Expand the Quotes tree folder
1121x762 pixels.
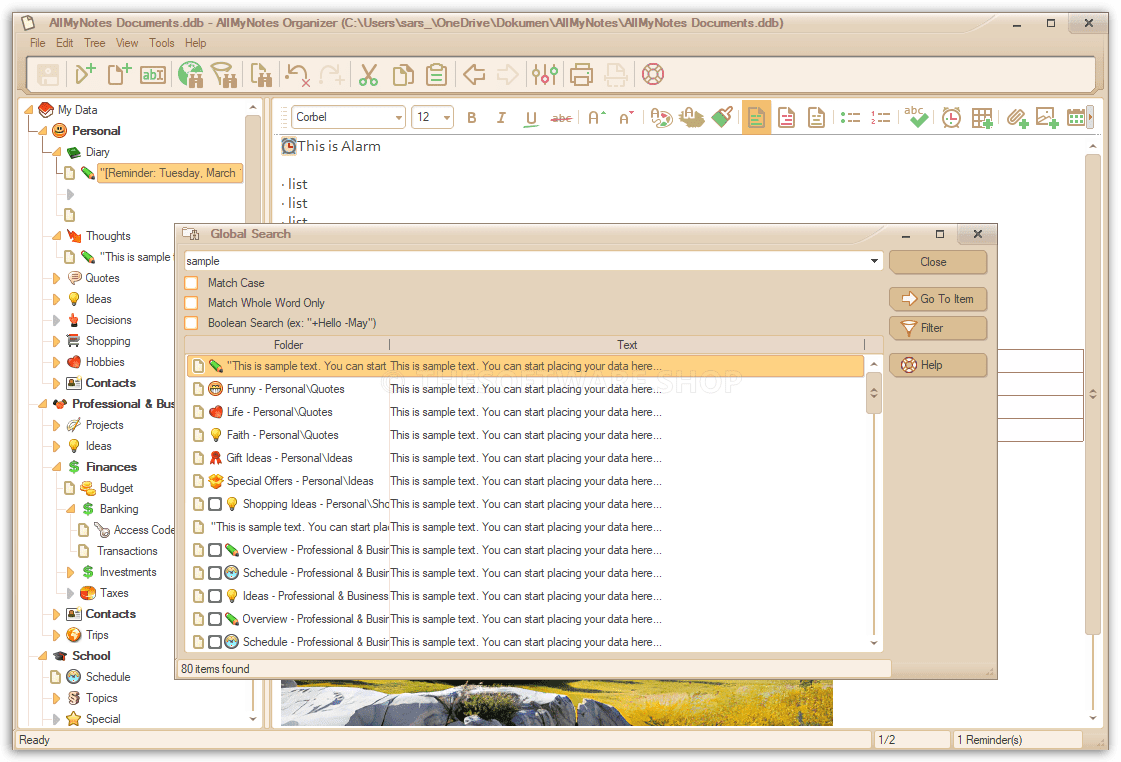tap(56, 278)
